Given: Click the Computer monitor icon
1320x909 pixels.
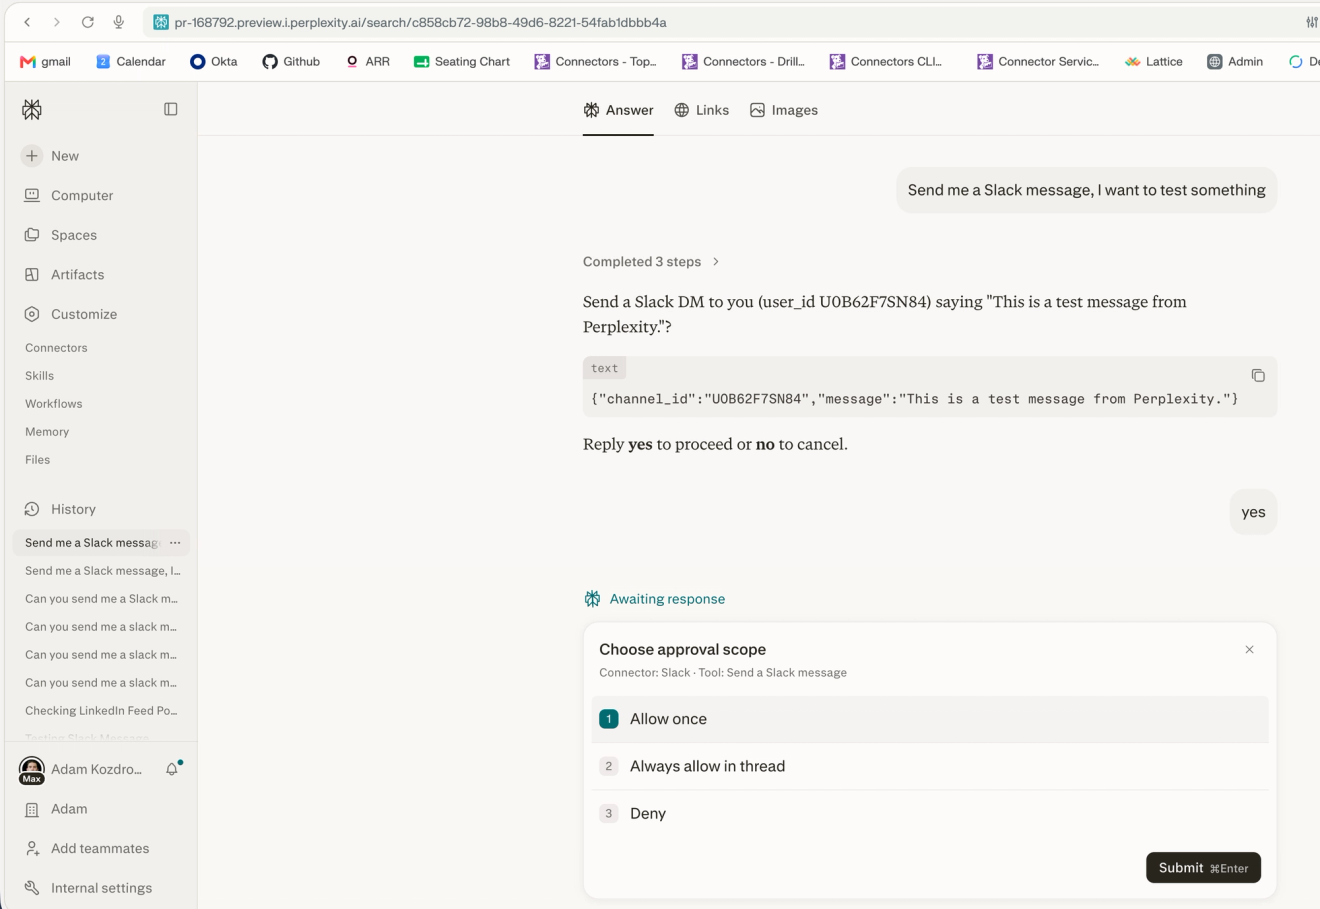Looking at the screenshot, I should 32,195.
